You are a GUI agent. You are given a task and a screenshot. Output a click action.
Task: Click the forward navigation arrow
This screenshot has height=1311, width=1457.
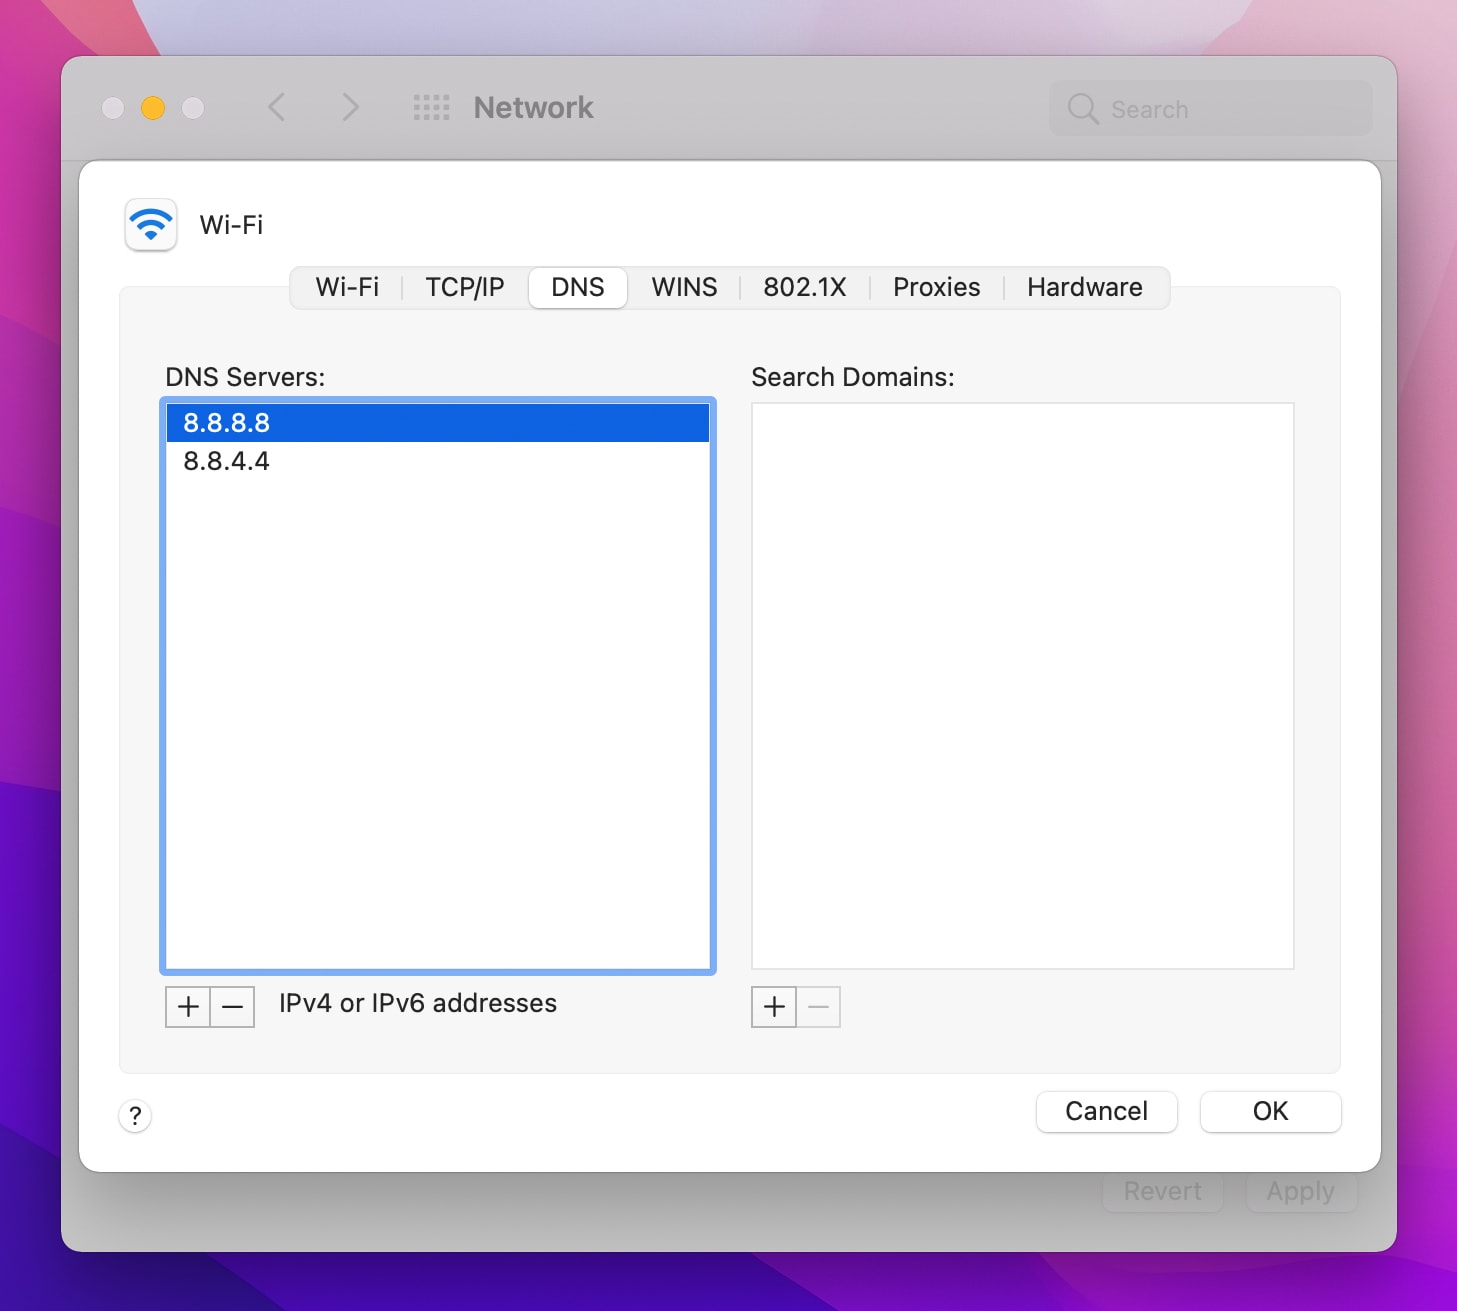click(349, 107)
